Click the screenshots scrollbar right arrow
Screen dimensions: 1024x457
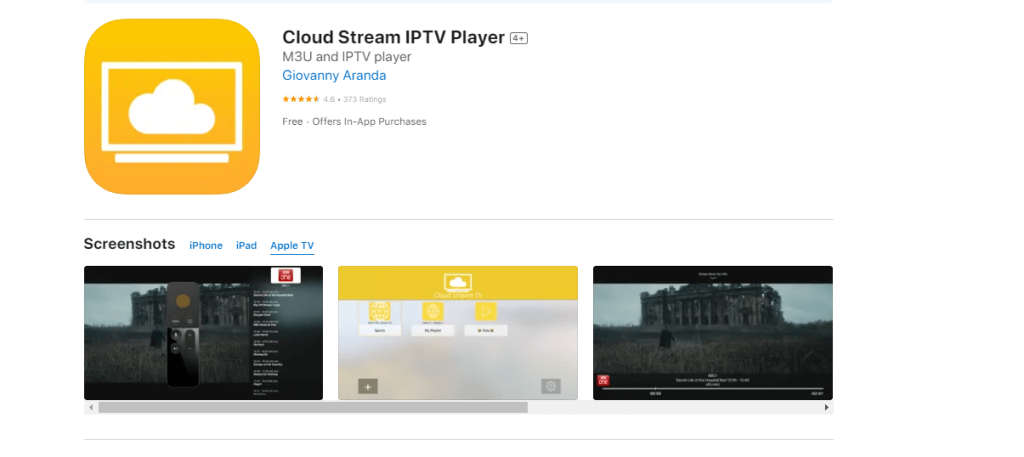826,408
